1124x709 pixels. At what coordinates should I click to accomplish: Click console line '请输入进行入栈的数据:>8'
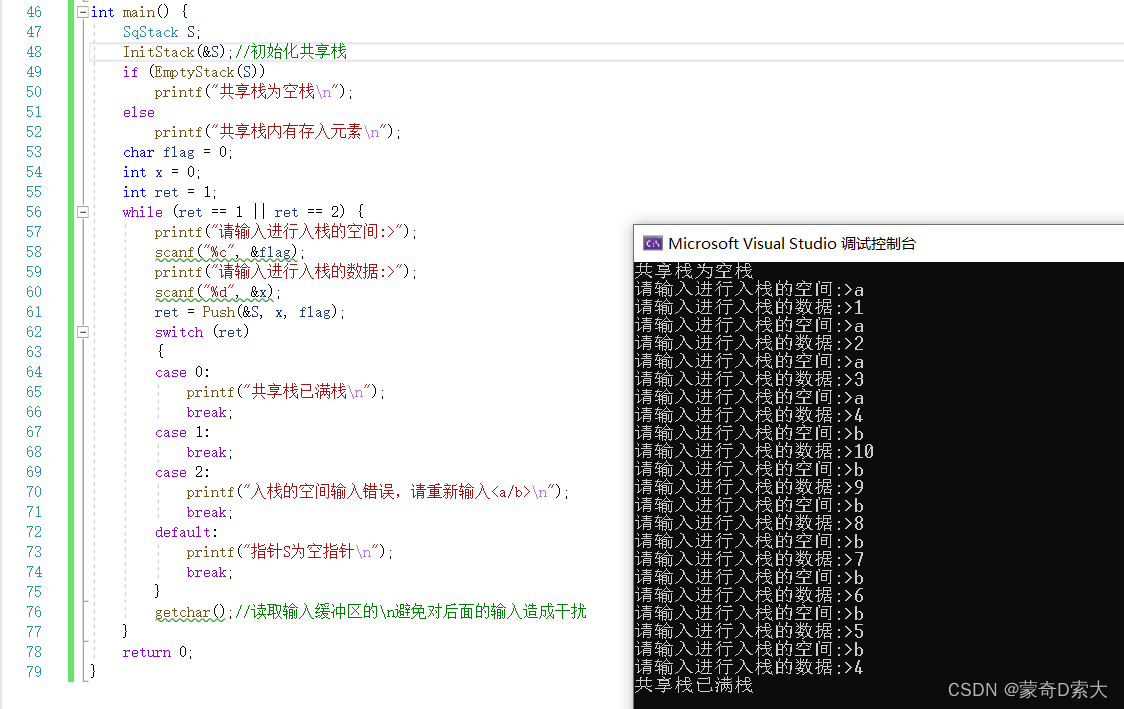[749, 523]
